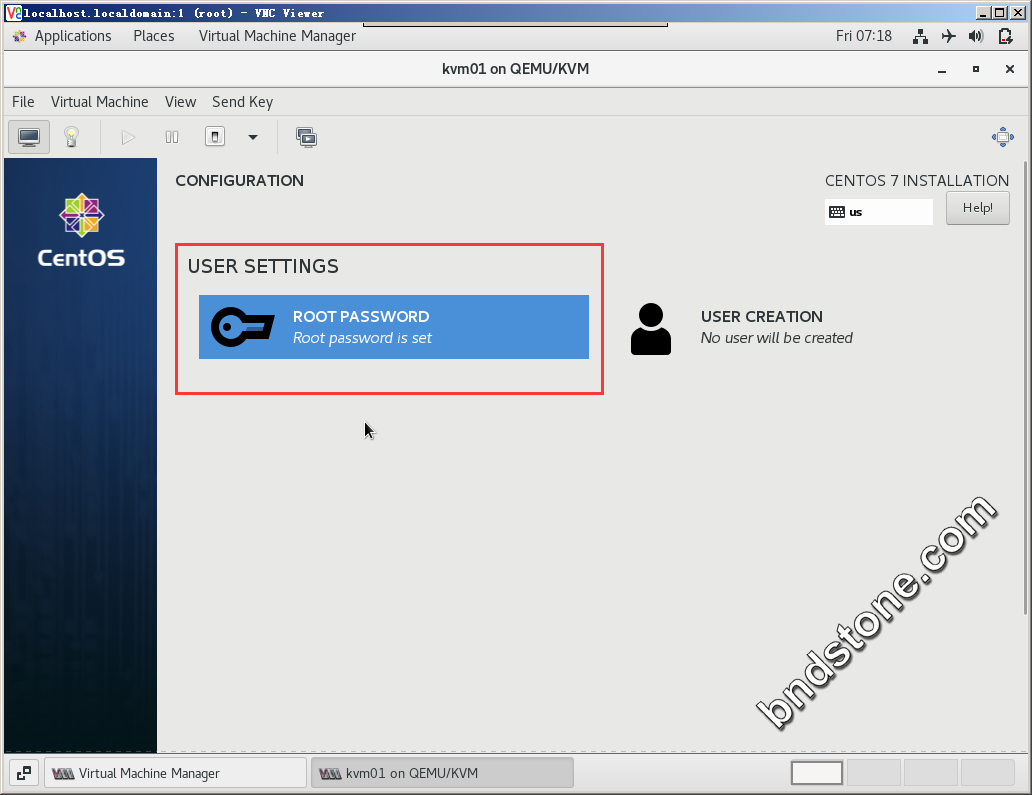Select the first workspace switcher box

coord(817,773)
